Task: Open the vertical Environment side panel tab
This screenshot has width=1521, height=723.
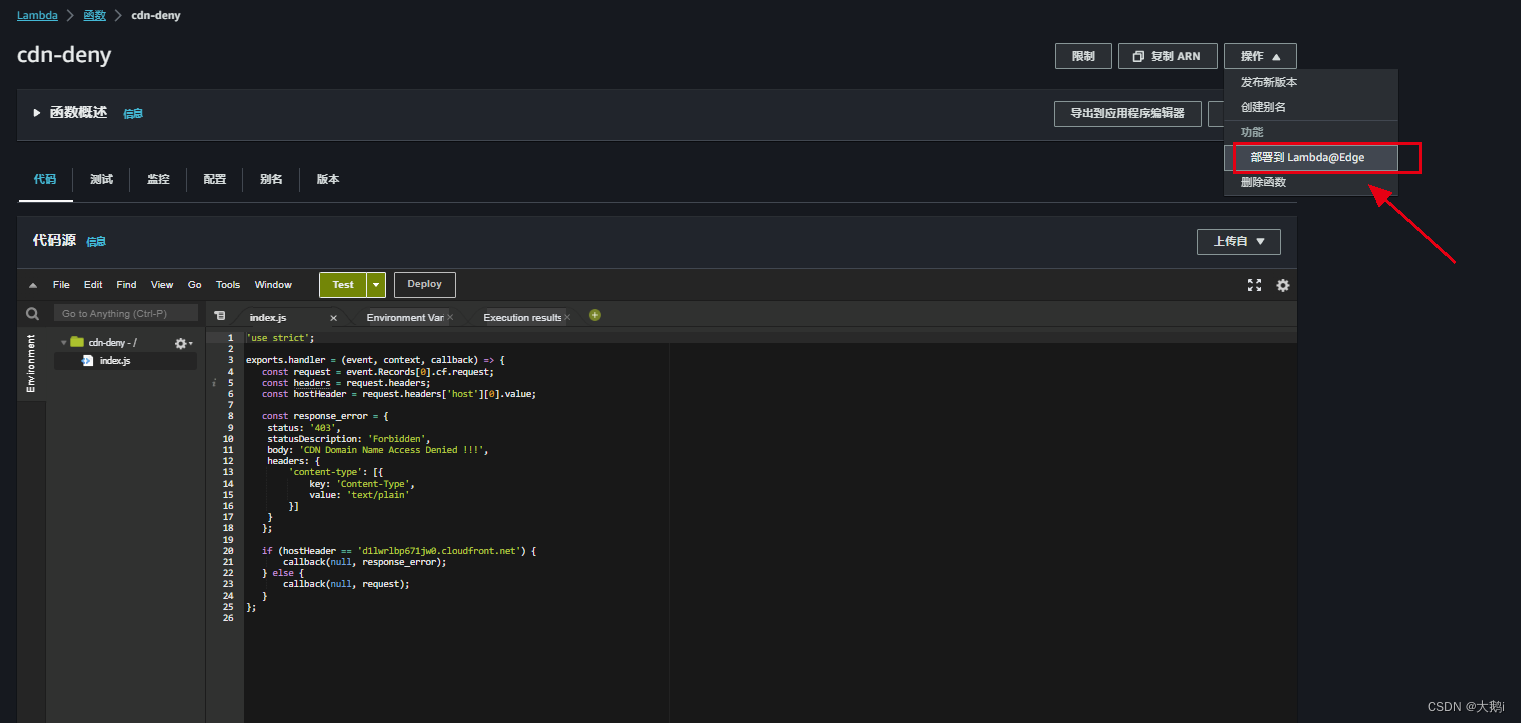Action: 31,364
